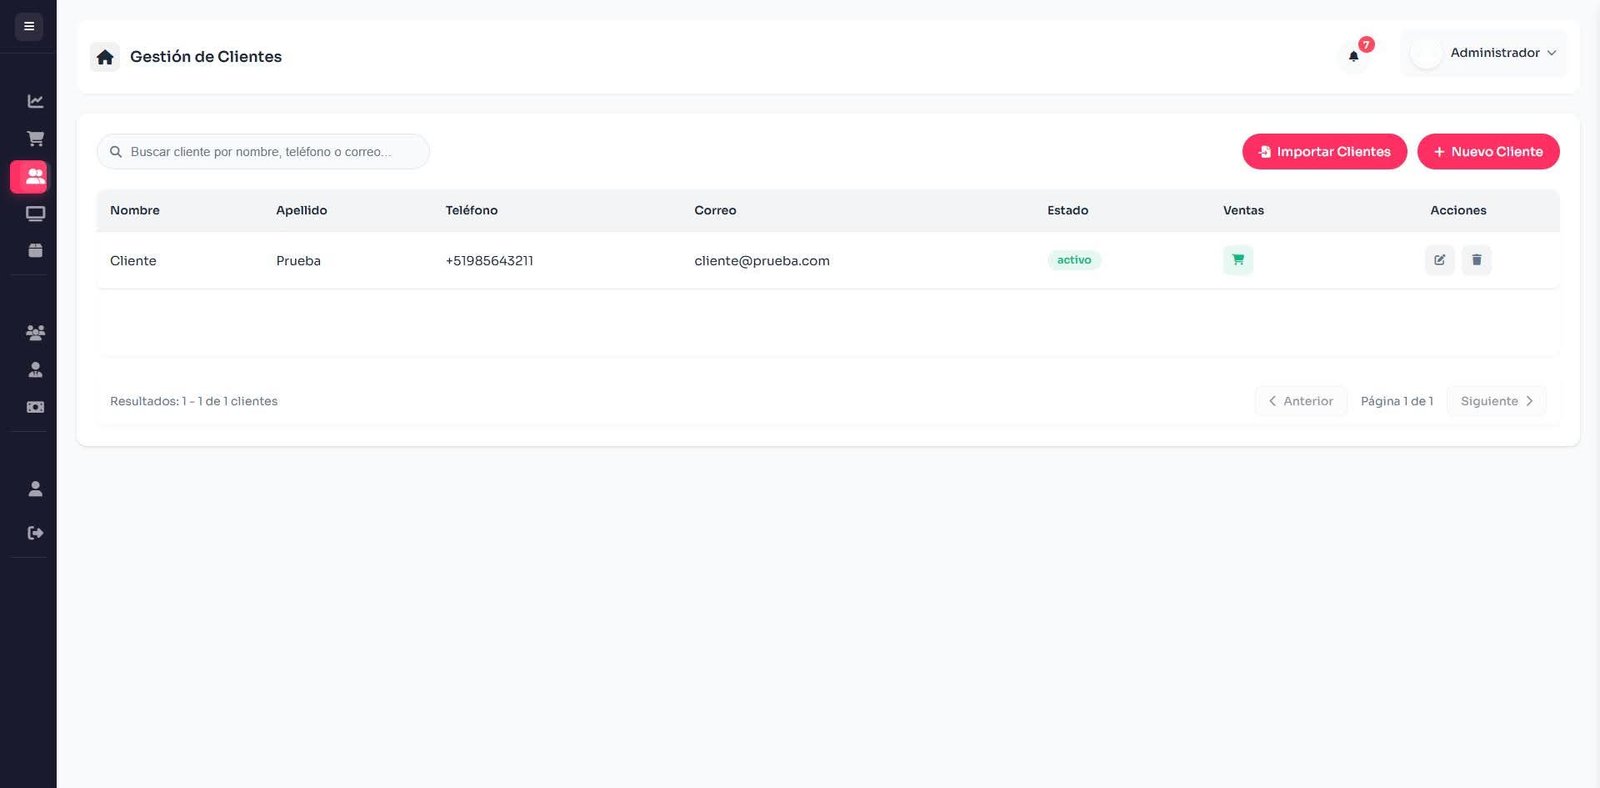
Task: Edit the Cliente Prueba record
Action: coord(1439,260)
